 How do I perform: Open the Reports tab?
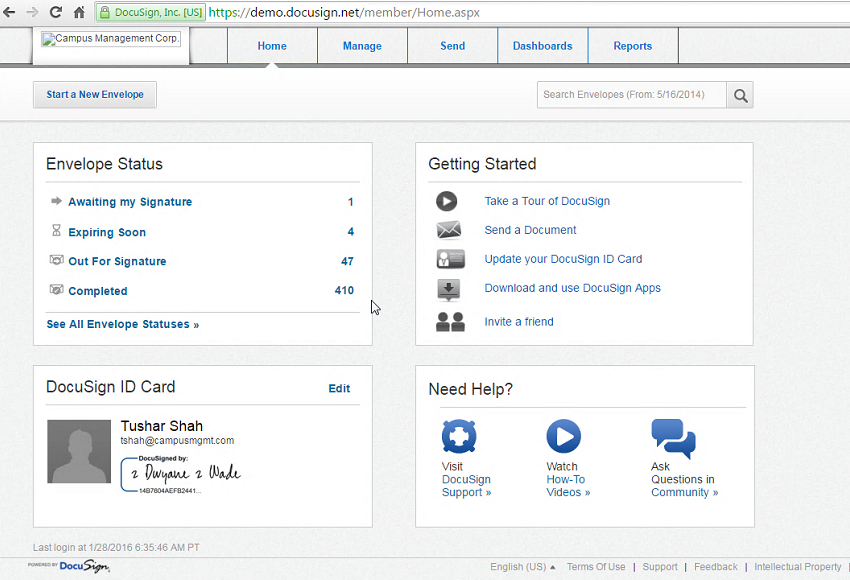(632, 45)
